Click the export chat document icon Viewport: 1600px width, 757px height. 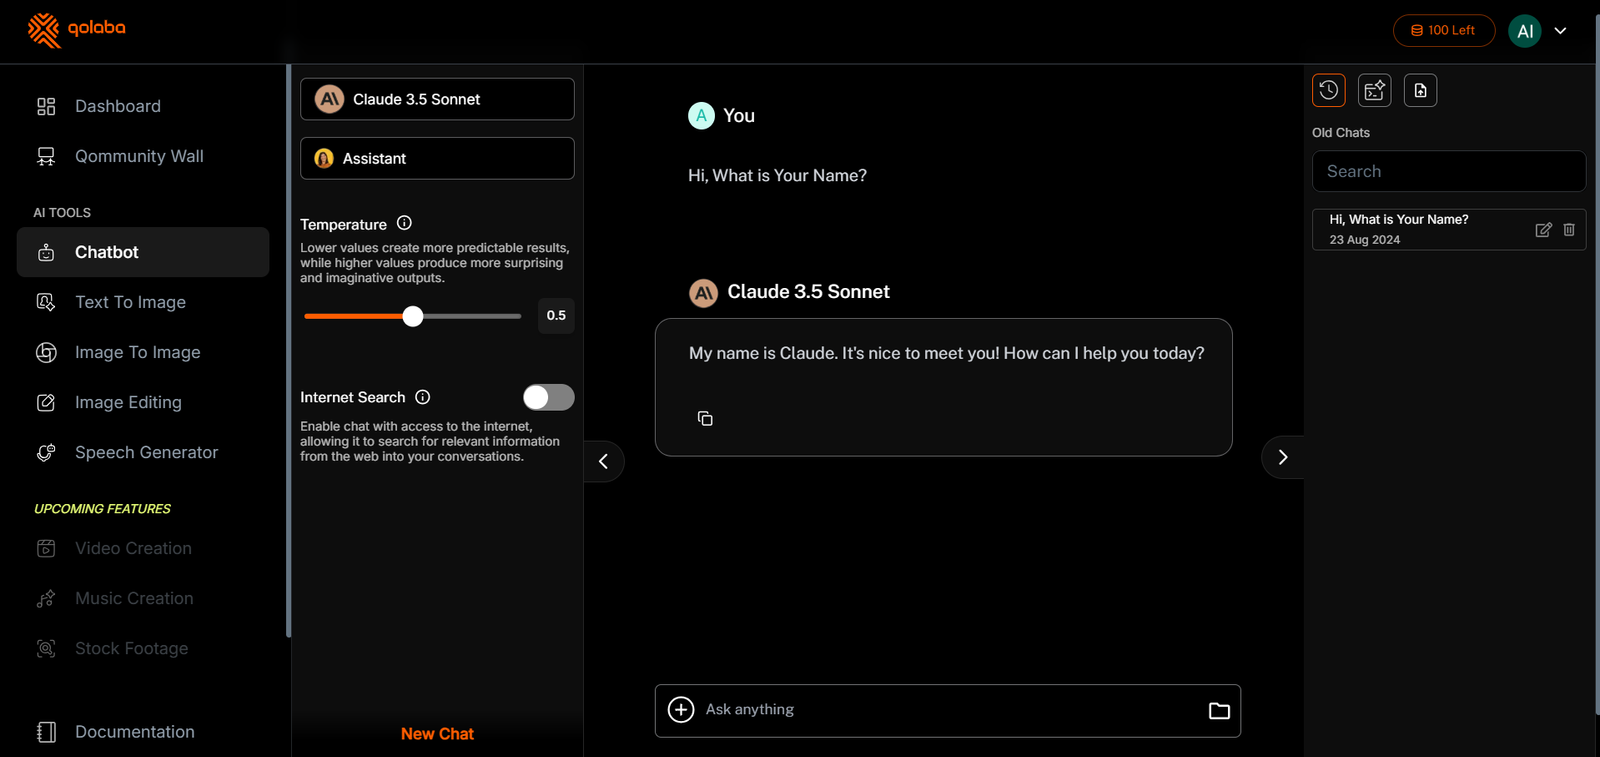pos(1421,90)
